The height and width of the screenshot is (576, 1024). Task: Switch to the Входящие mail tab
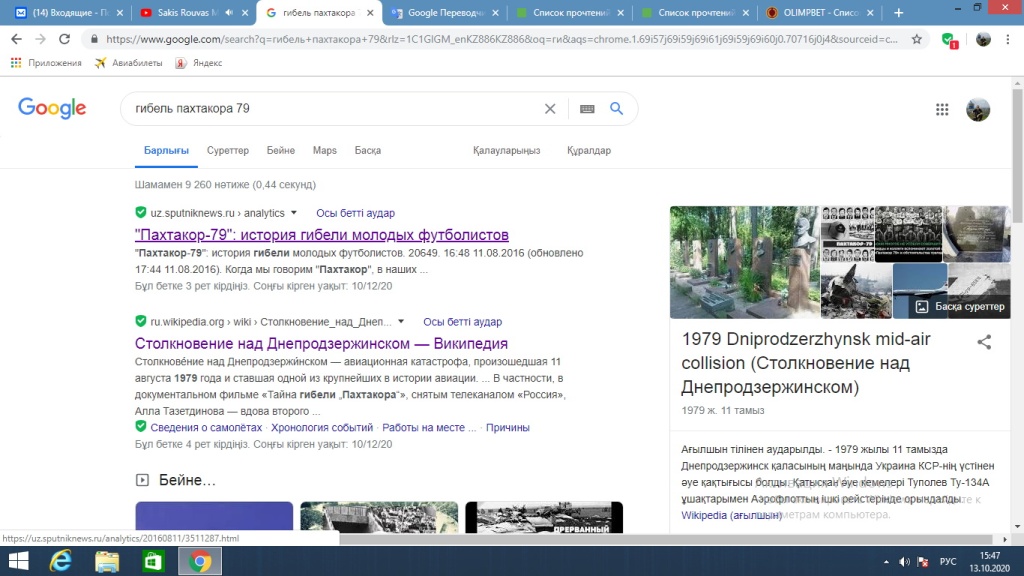pos(69,12)
